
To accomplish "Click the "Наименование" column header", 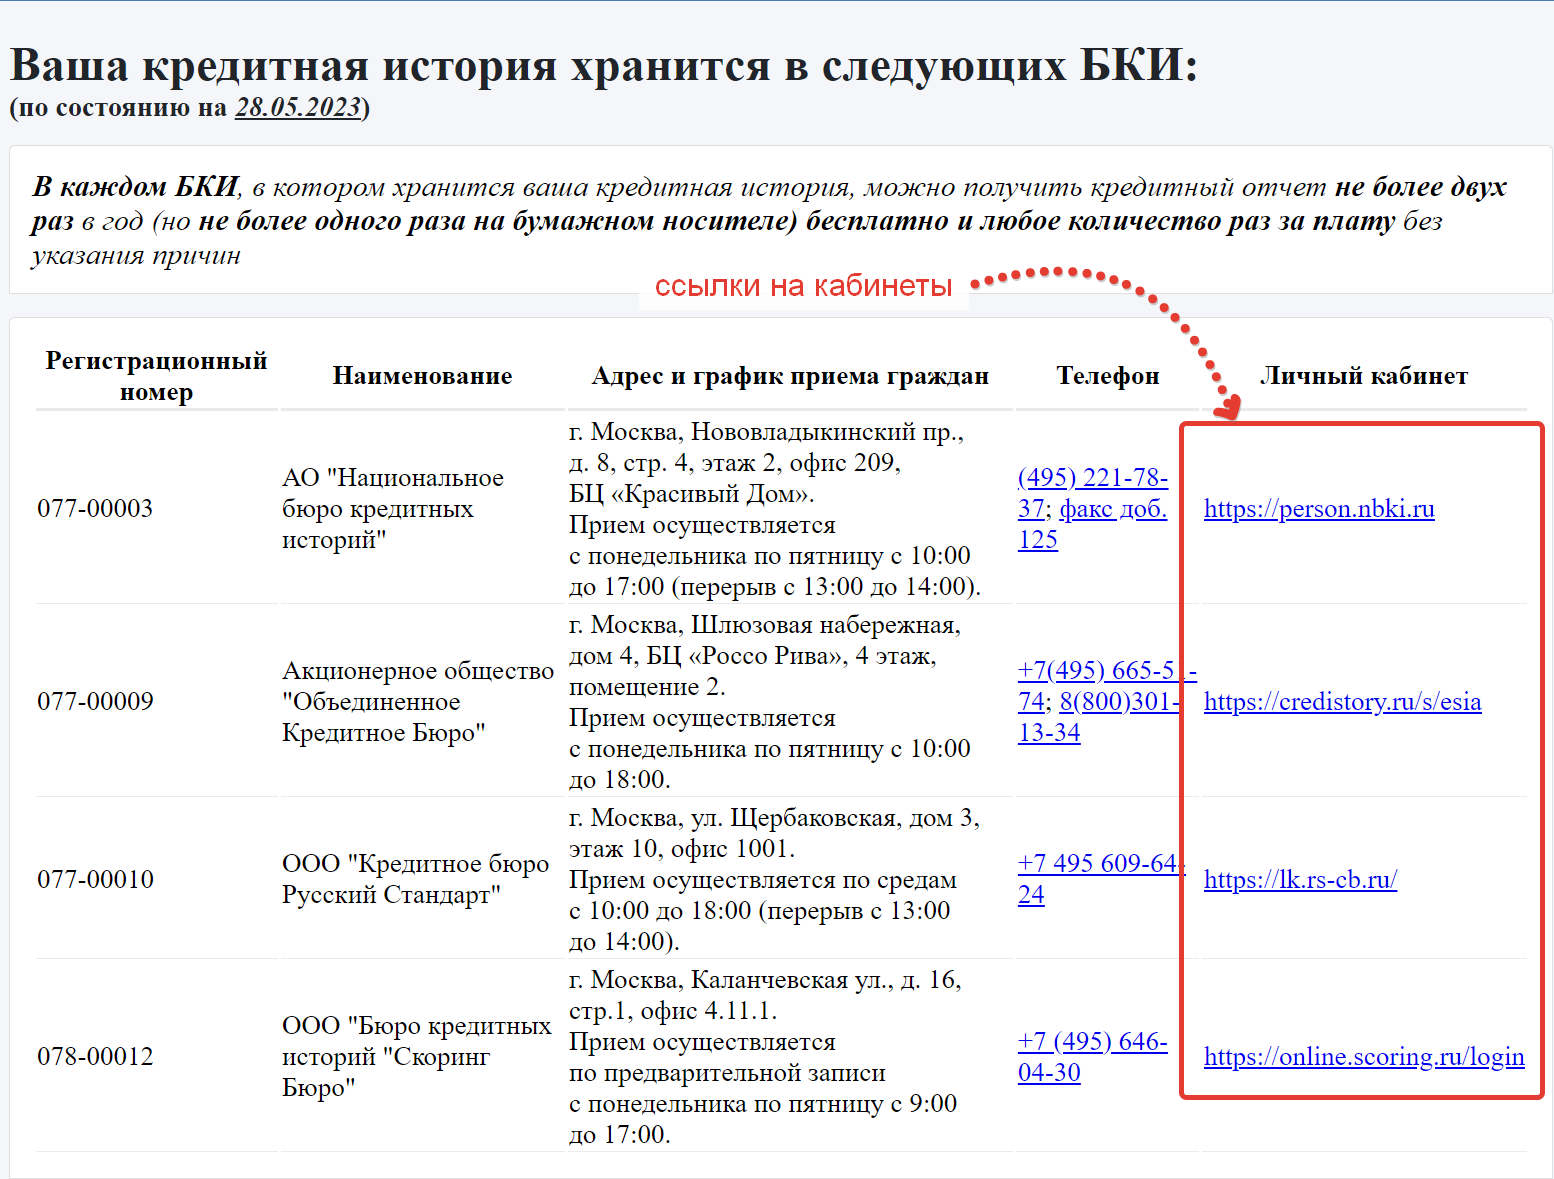I will pos(422,376).
